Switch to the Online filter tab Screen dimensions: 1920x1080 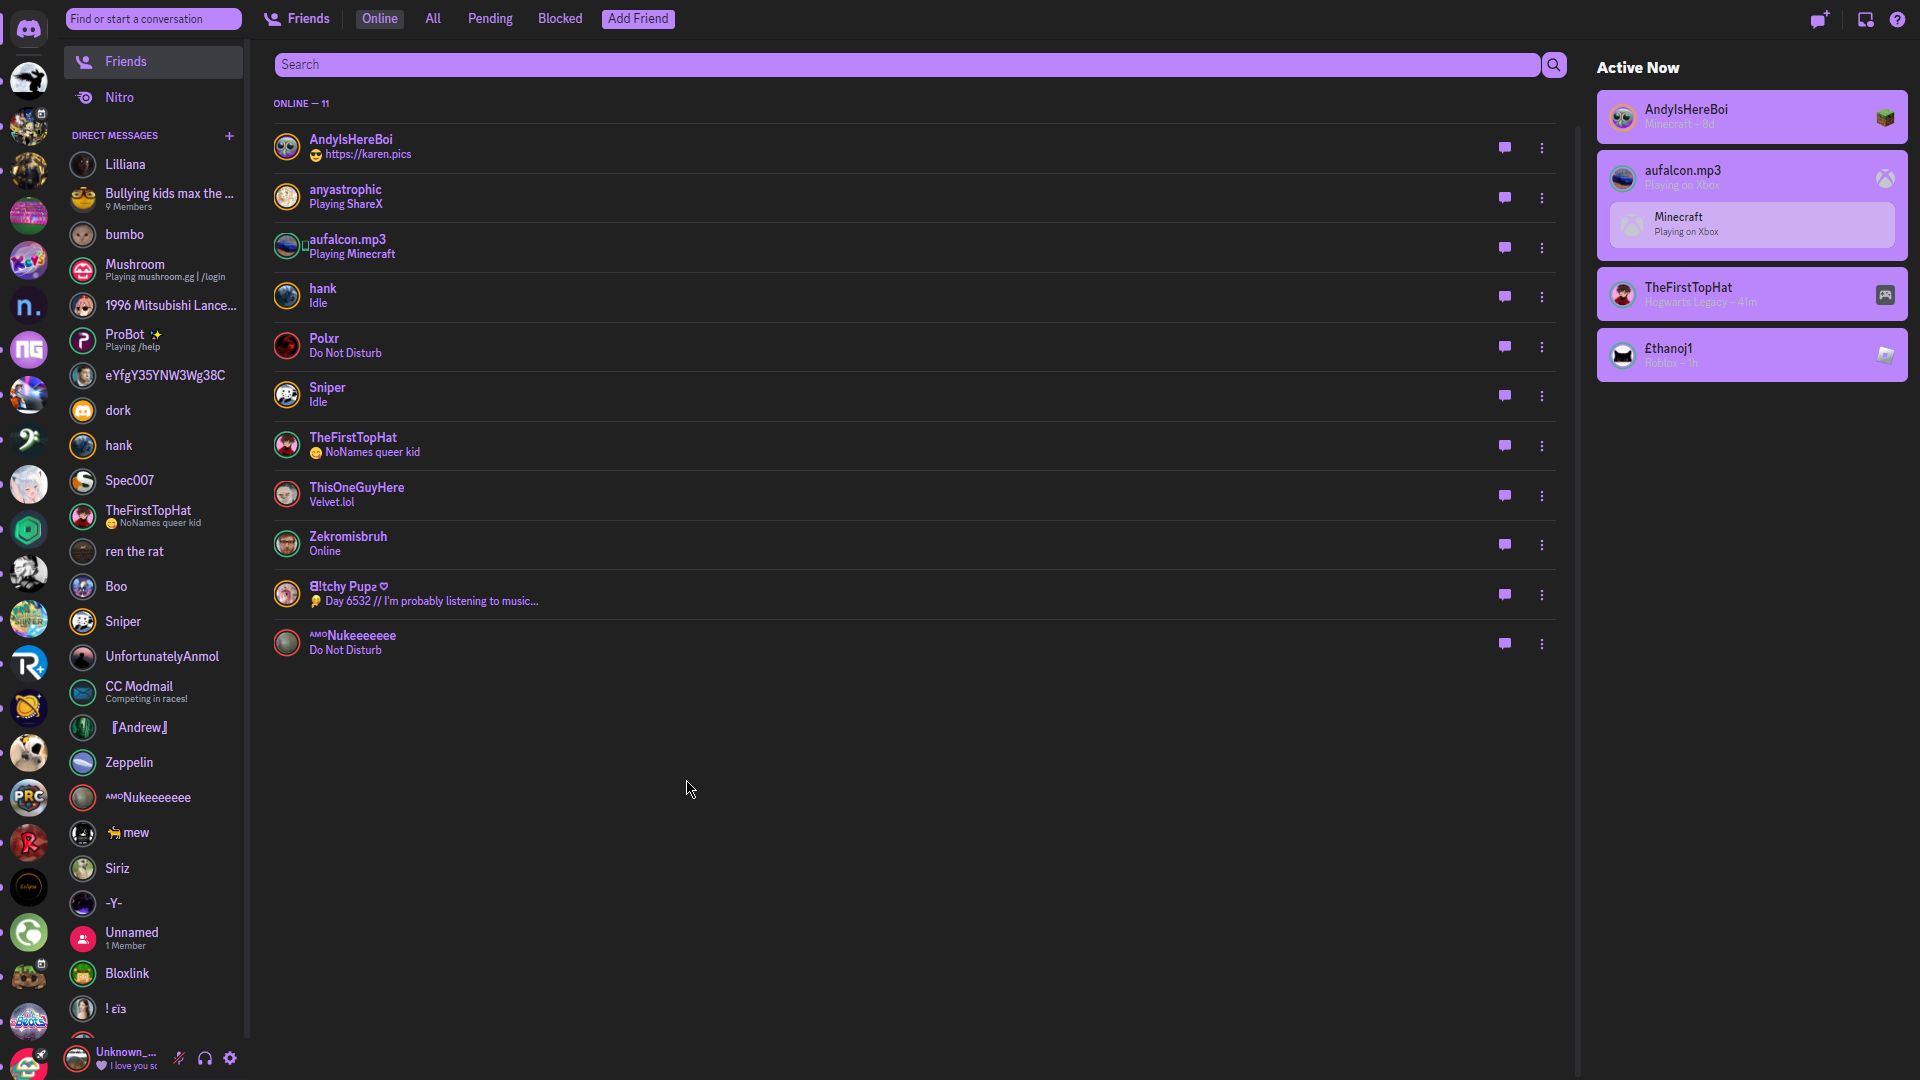[x=378, y=18]
